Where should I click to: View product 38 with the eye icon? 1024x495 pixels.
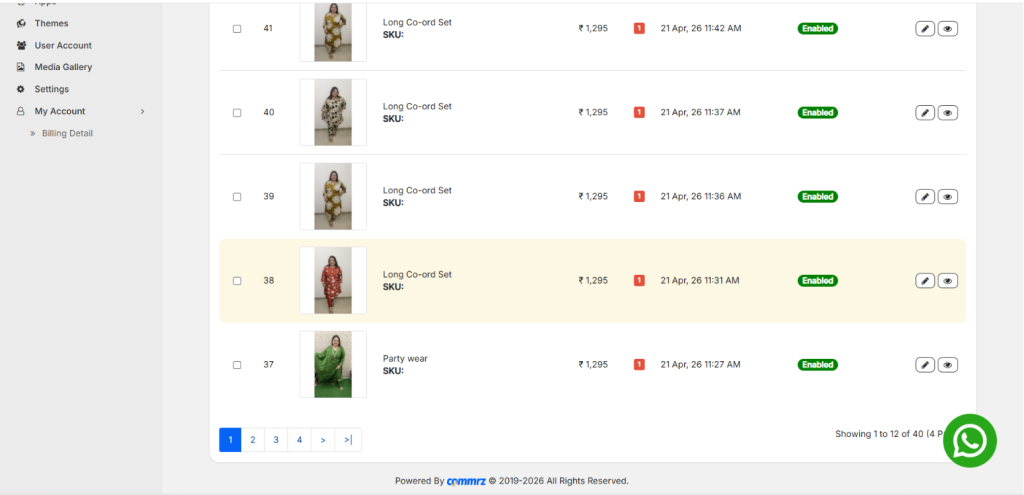pyautogui.click(x=948, y=281)
